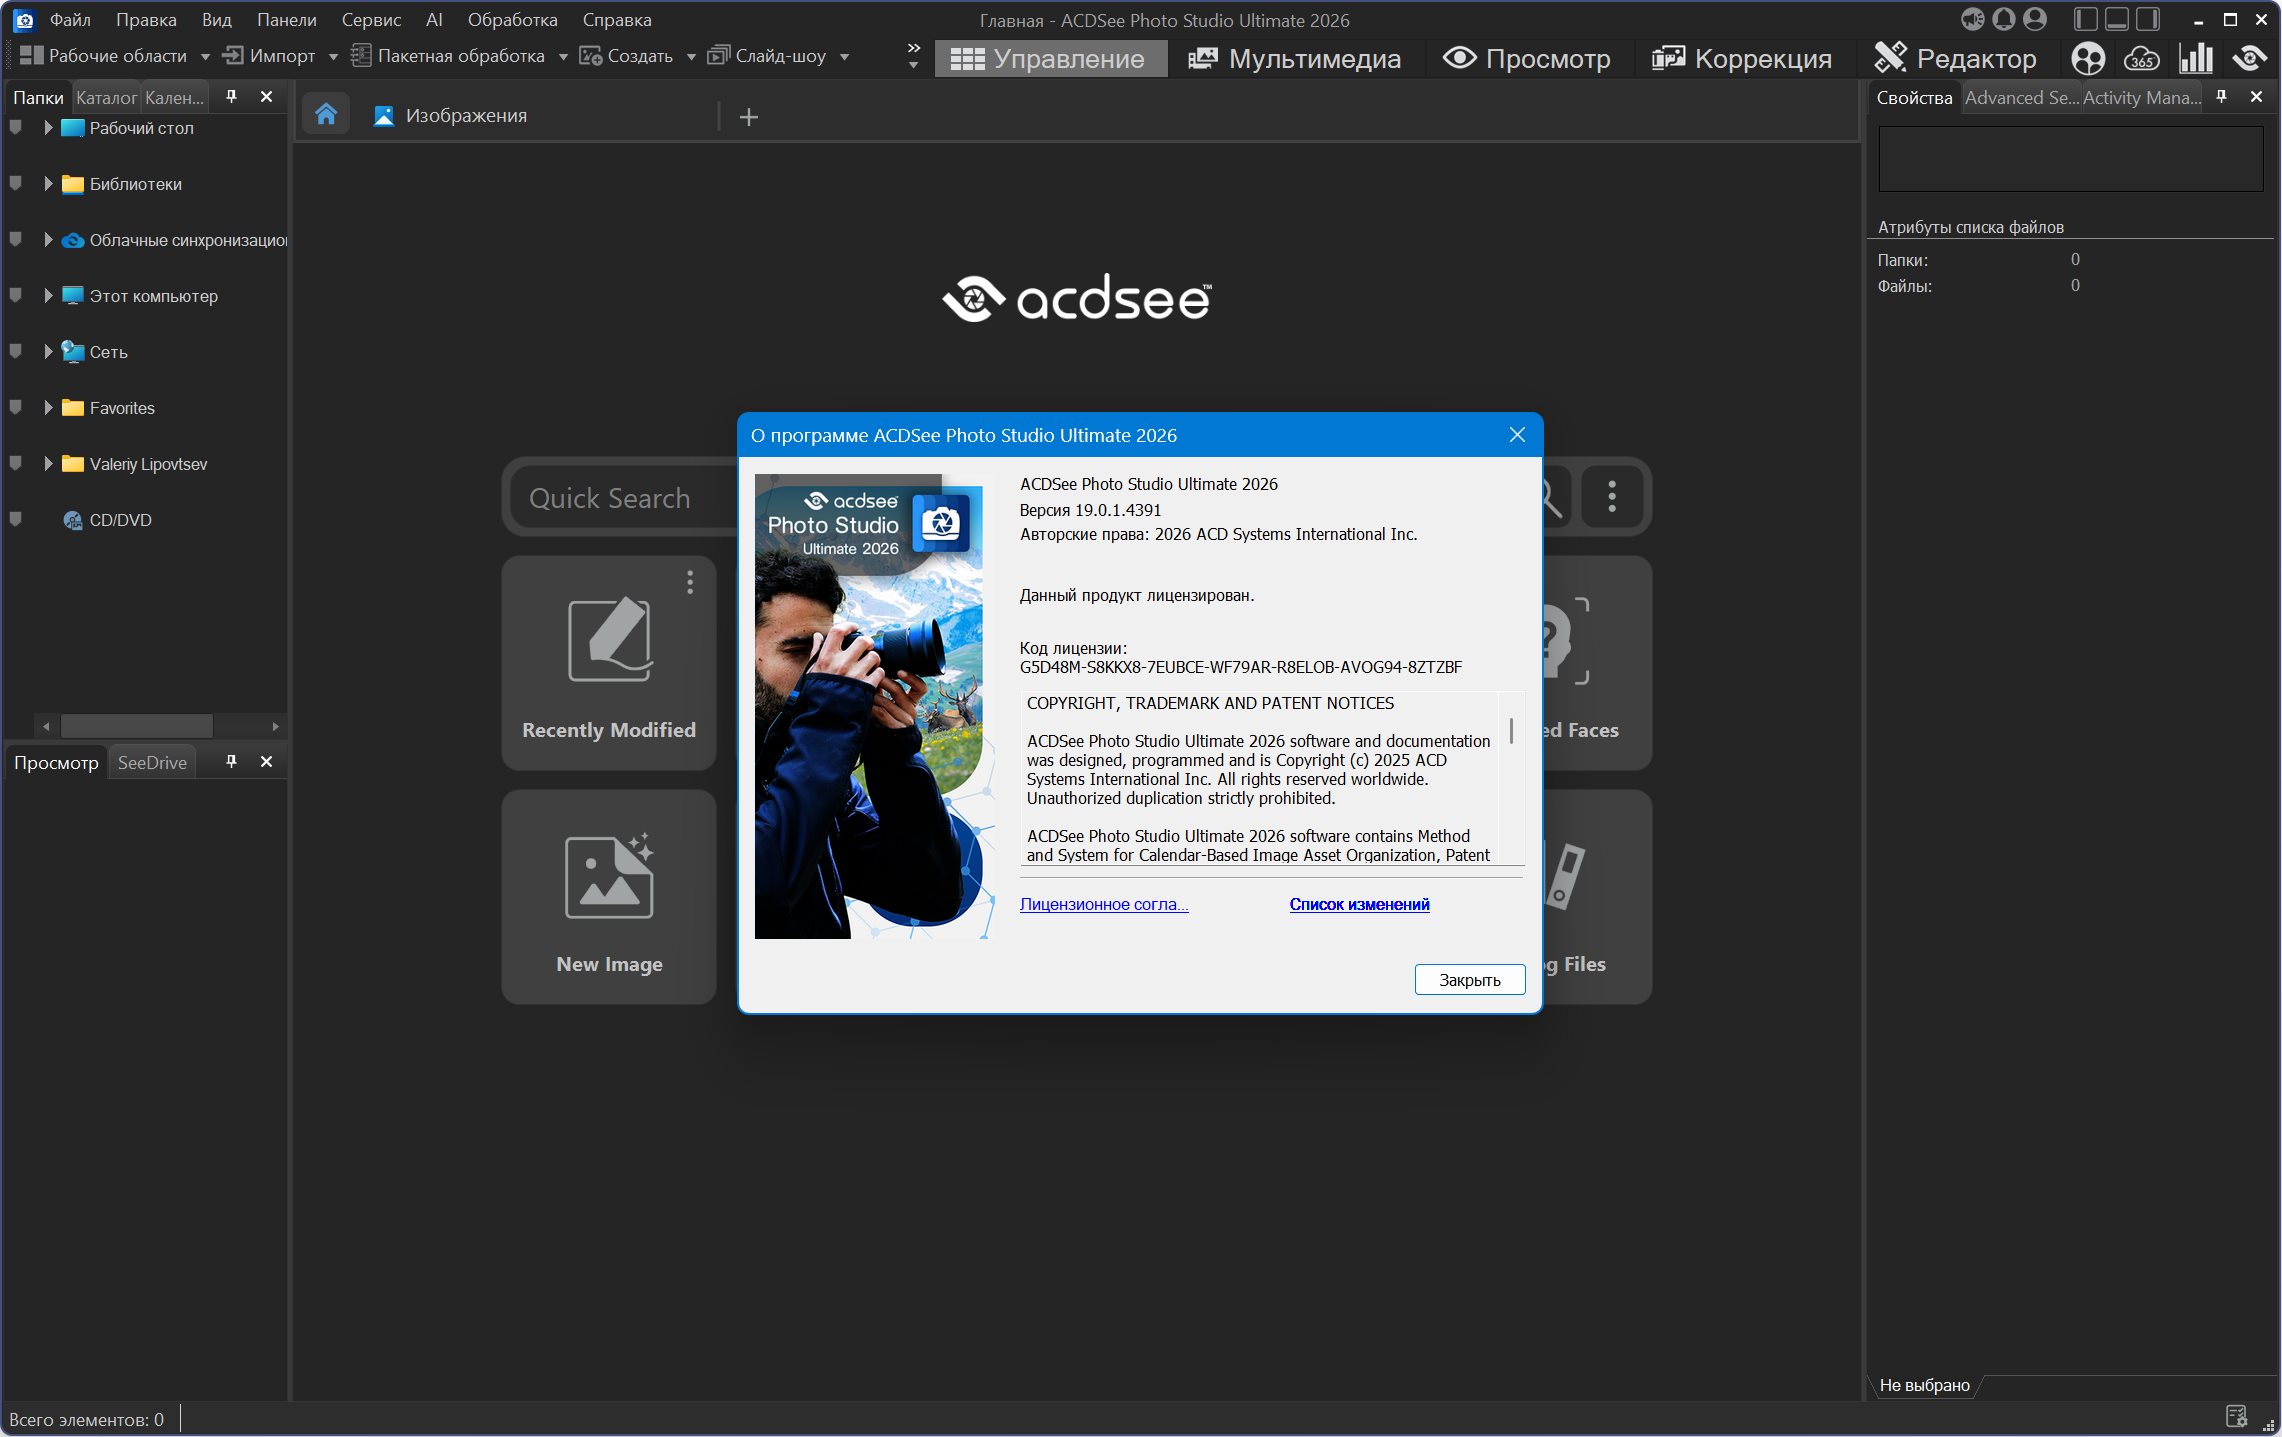2282x1437 pixels.
Task: Click the Home folder icon
Action: (x=325, y=115)
